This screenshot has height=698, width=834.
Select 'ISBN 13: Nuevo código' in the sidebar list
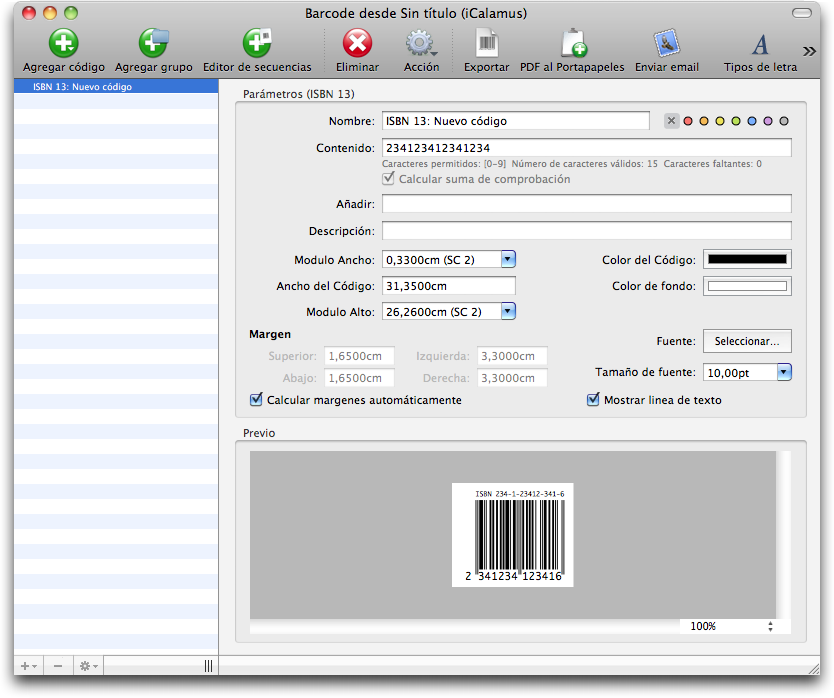coord(116,87)
